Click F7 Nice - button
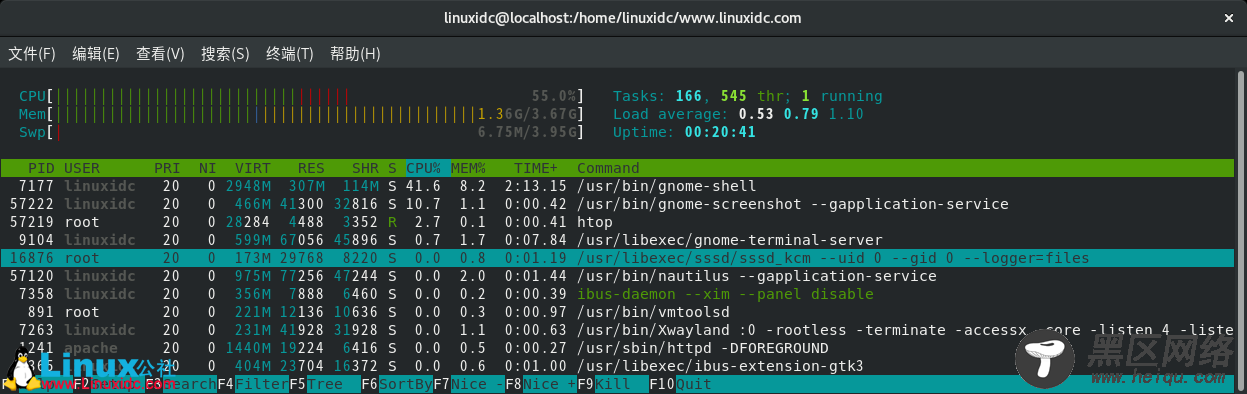The image size is (1247, 394). [x=469, y=384]
